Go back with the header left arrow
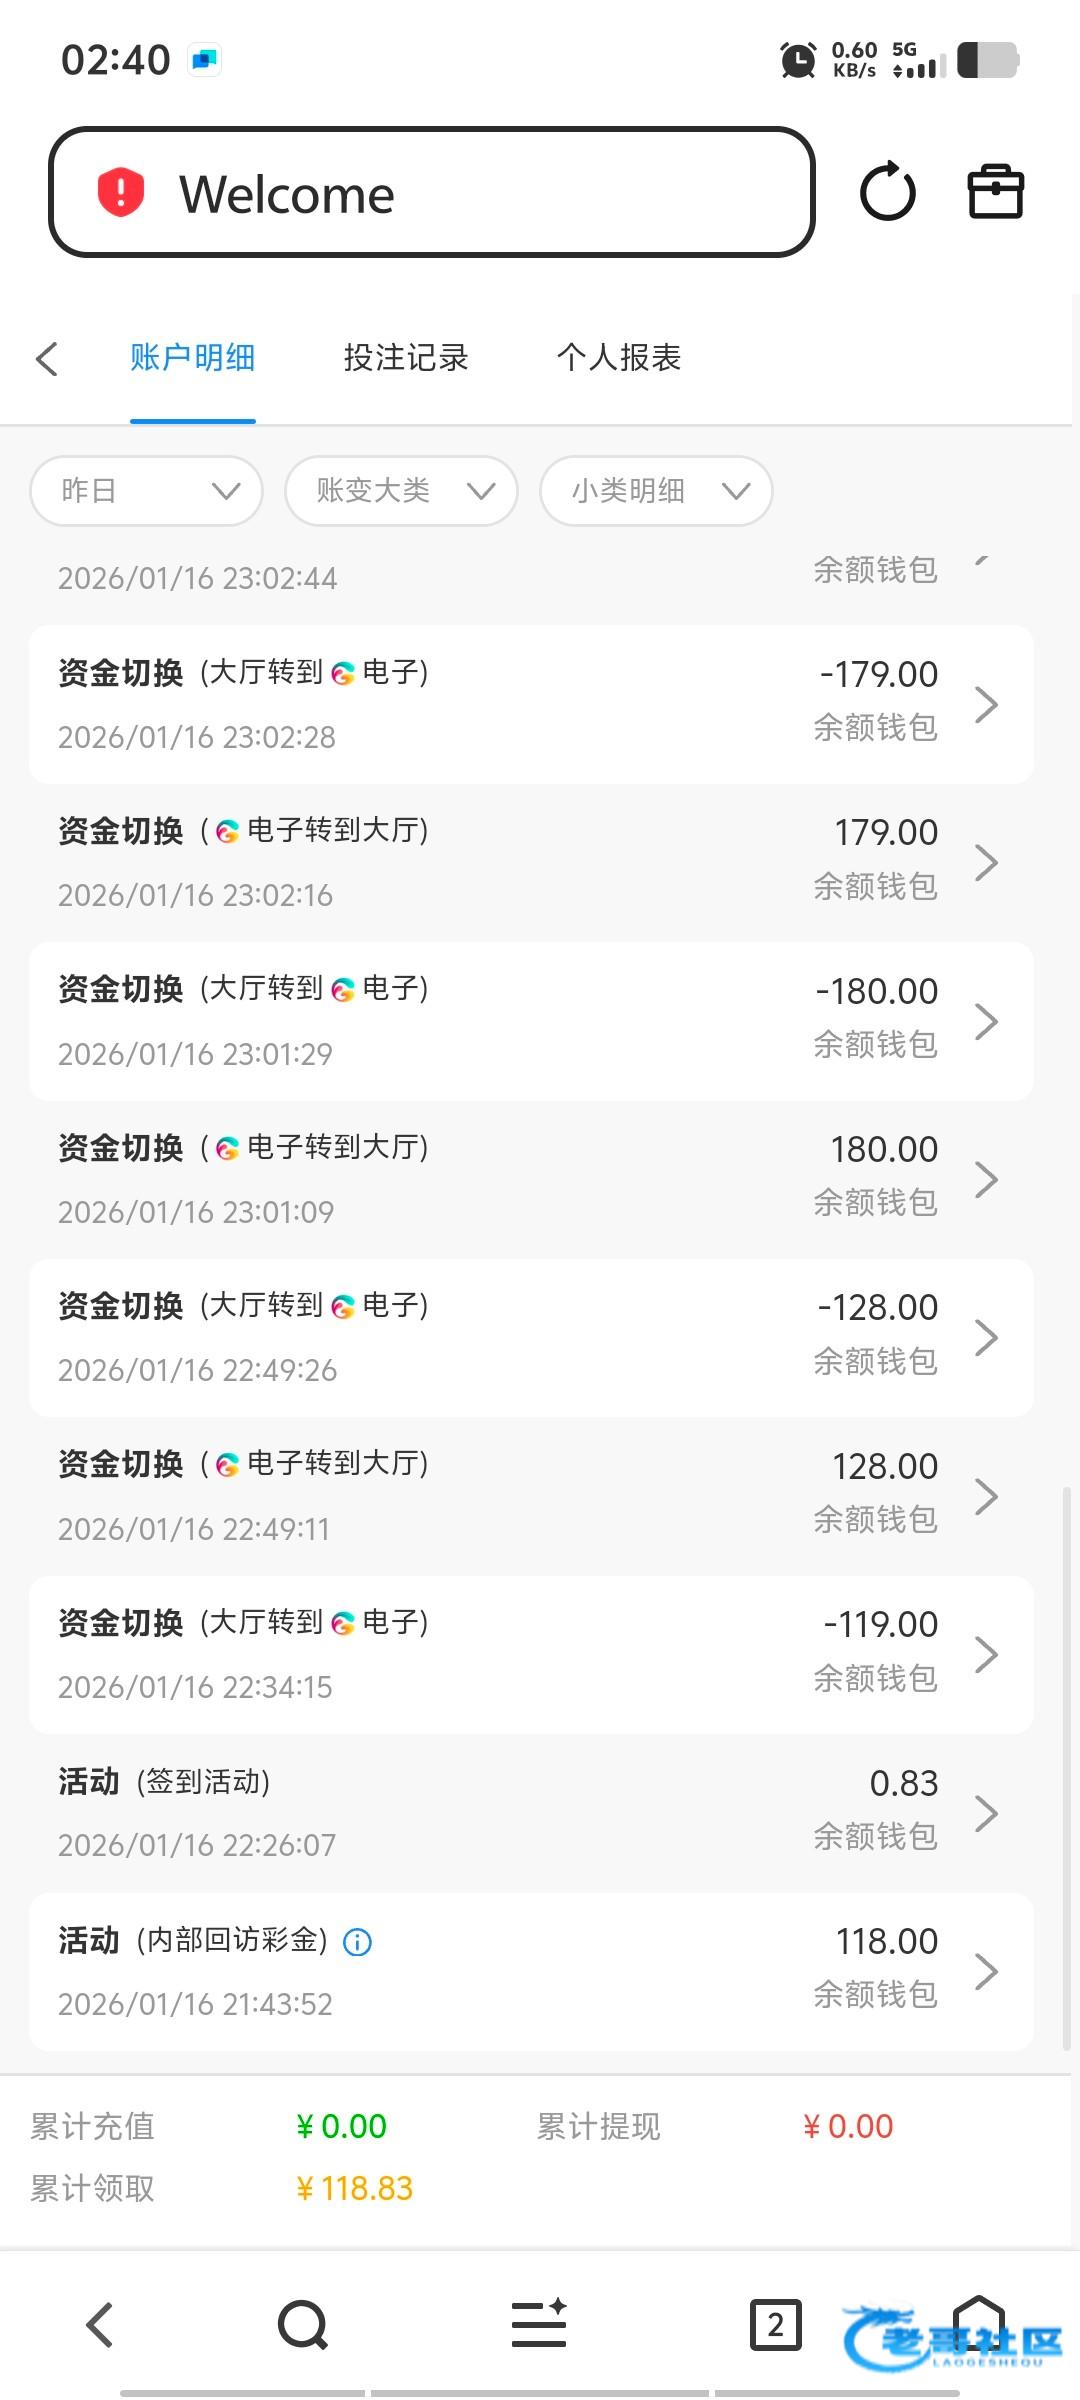 coord(47,359)
